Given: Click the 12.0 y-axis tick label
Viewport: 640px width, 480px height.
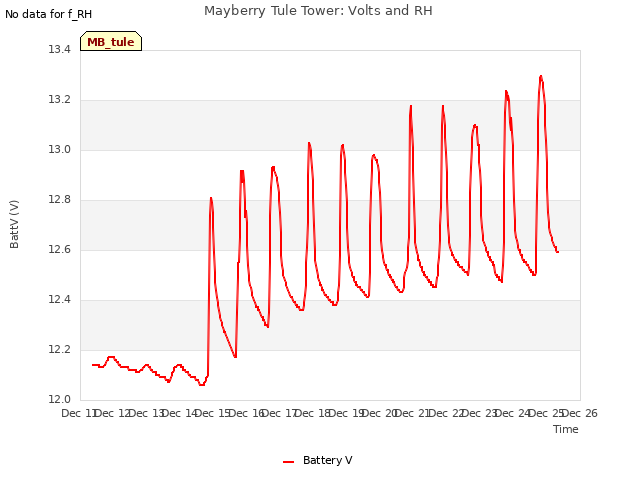Looking at the screenshot, I should coord(59,400).
